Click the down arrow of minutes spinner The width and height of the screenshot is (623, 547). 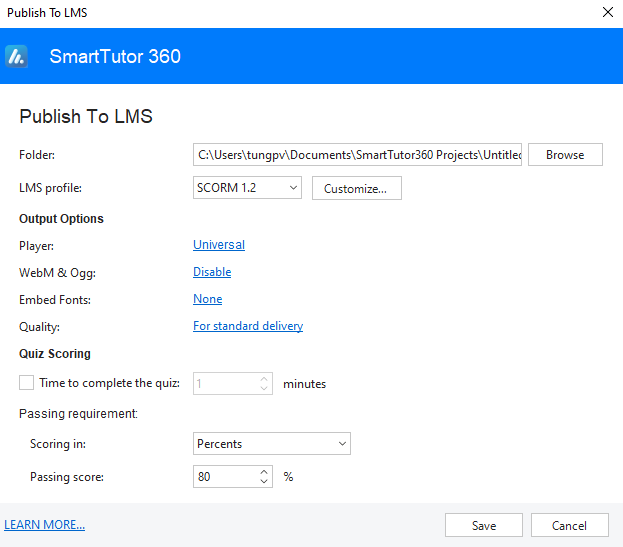point(264,388)
